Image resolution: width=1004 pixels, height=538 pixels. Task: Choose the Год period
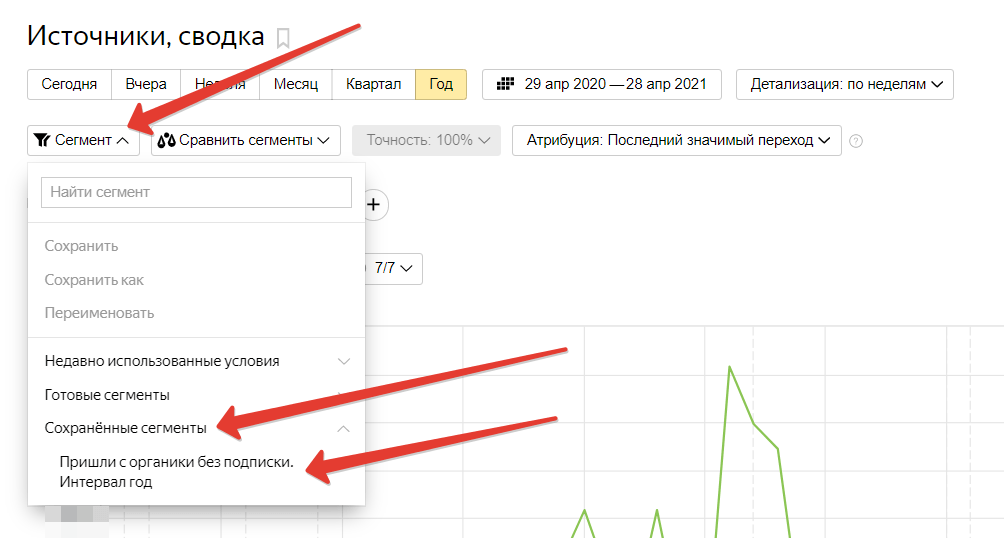click(441, 84)
